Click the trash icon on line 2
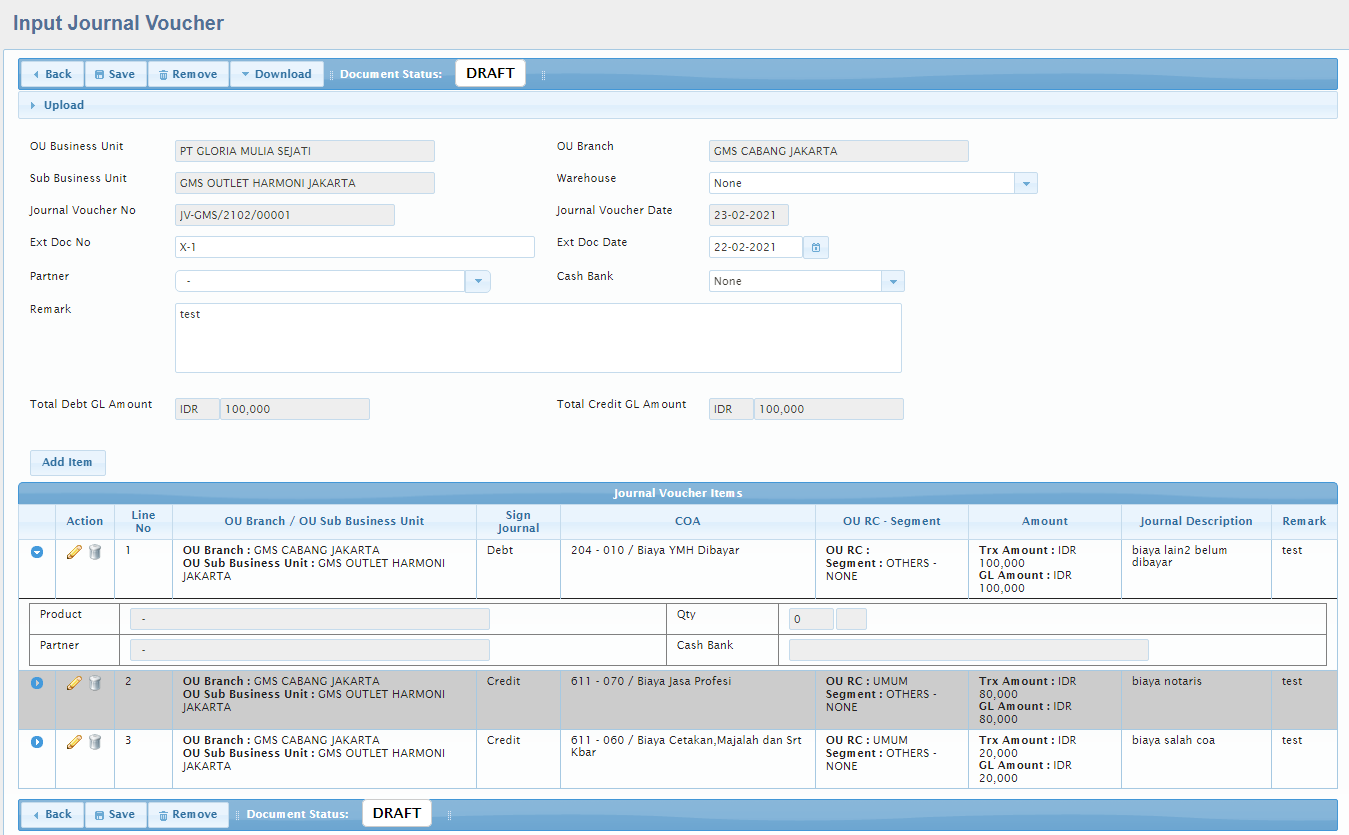Screen dimensions: 1349x835 [95, 683]
